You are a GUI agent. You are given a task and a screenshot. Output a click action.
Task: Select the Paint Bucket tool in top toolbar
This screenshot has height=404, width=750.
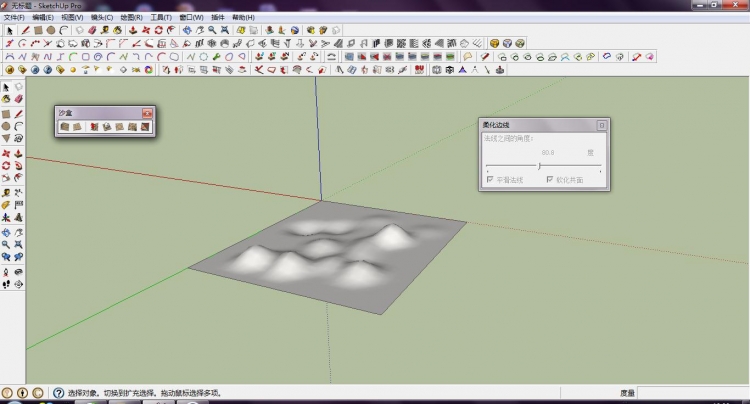tap(117, 30)
